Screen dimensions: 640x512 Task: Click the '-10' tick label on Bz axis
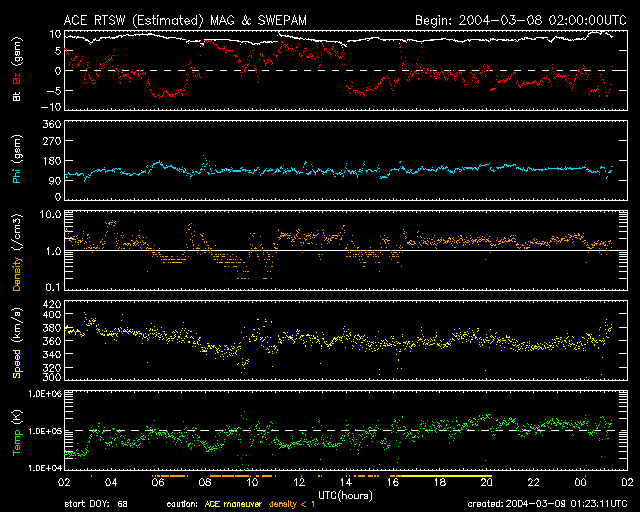(x=51, y=107)
